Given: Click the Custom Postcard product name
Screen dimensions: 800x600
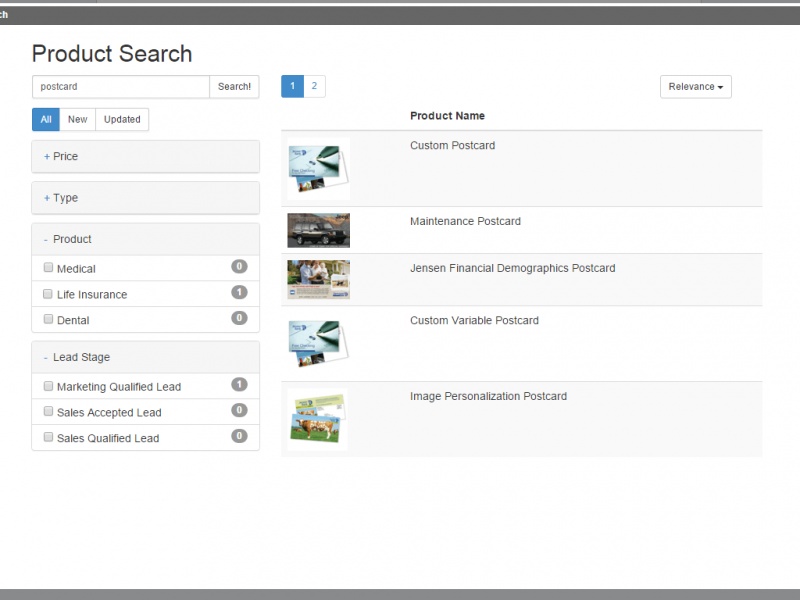Looking at the screenshot, I should click(x=453, y=145).
